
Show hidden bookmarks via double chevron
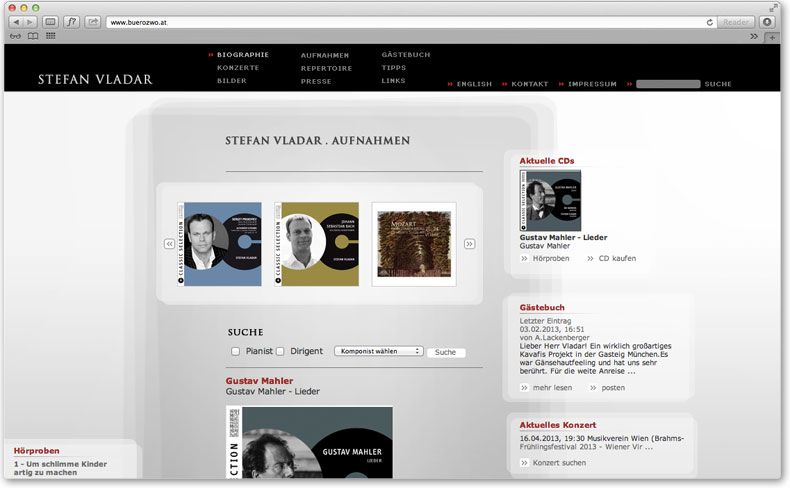754,36
